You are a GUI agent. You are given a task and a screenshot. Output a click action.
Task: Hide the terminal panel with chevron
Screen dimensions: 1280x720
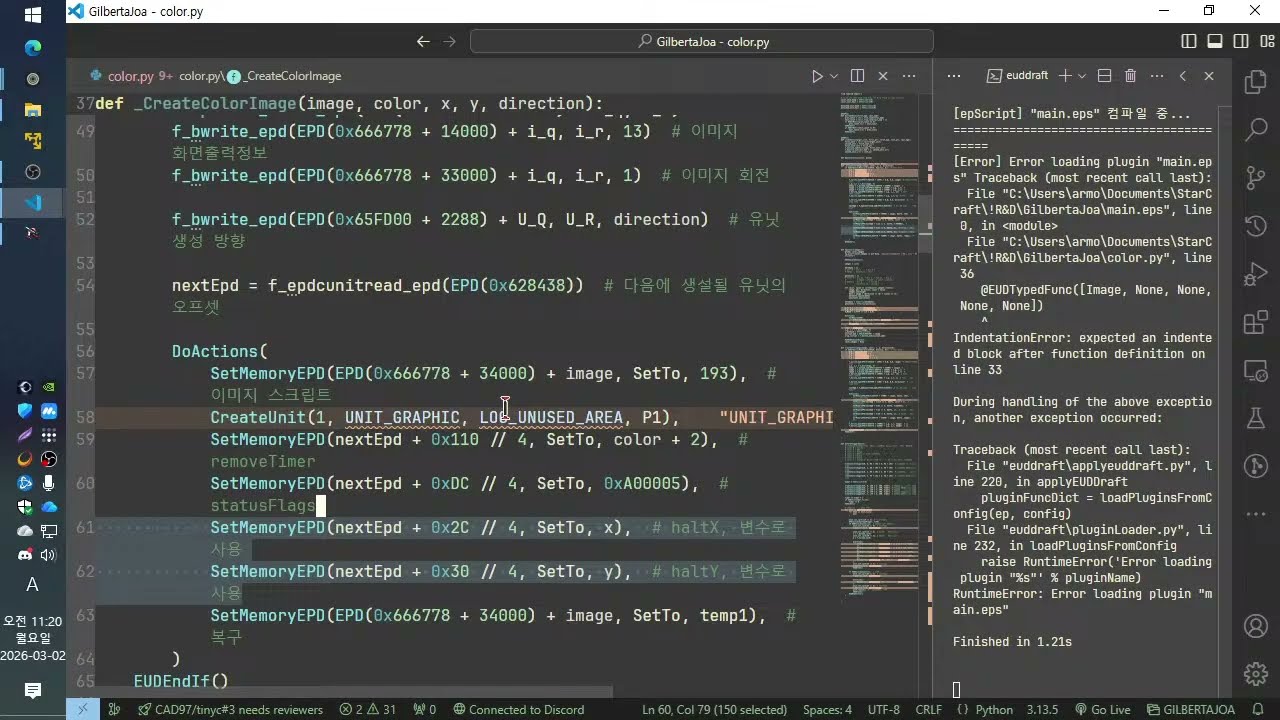(1183, 76)
